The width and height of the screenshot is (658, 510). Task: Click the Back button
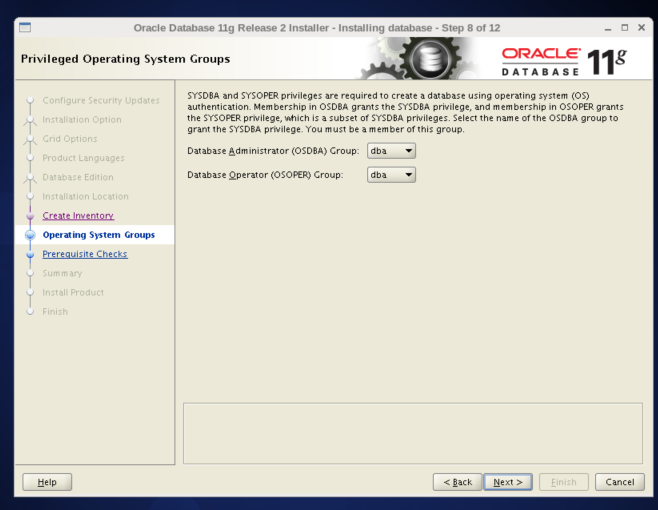coord(456,482)
